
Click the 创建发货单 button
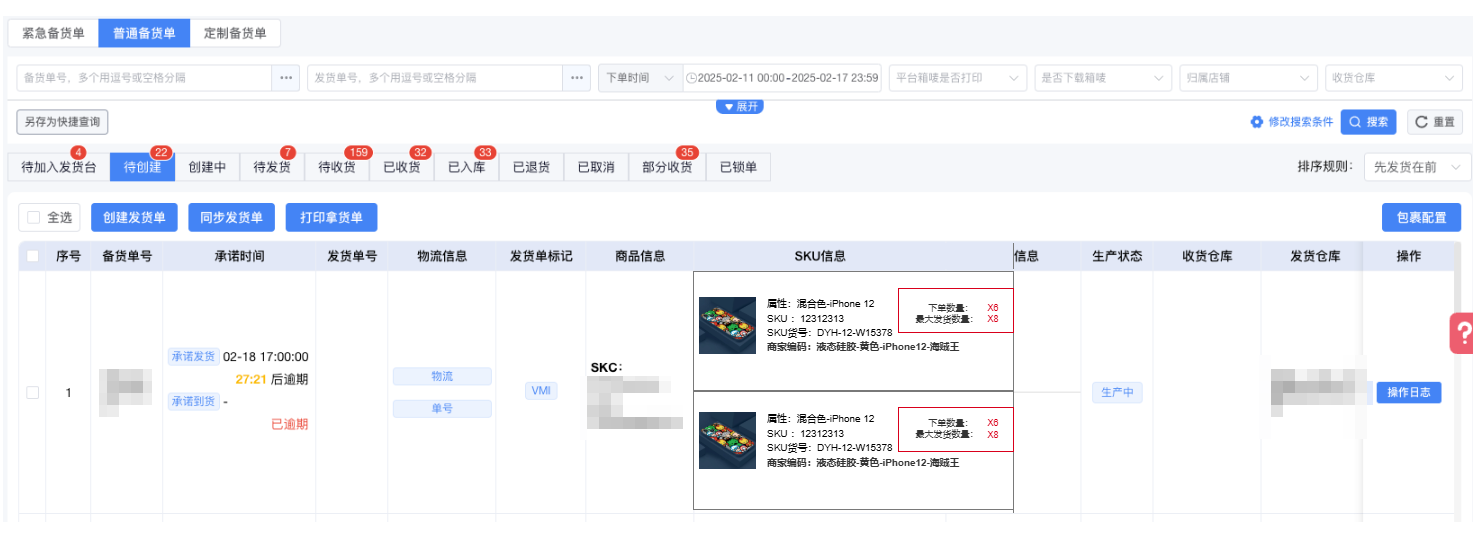(x=135, y=217)
